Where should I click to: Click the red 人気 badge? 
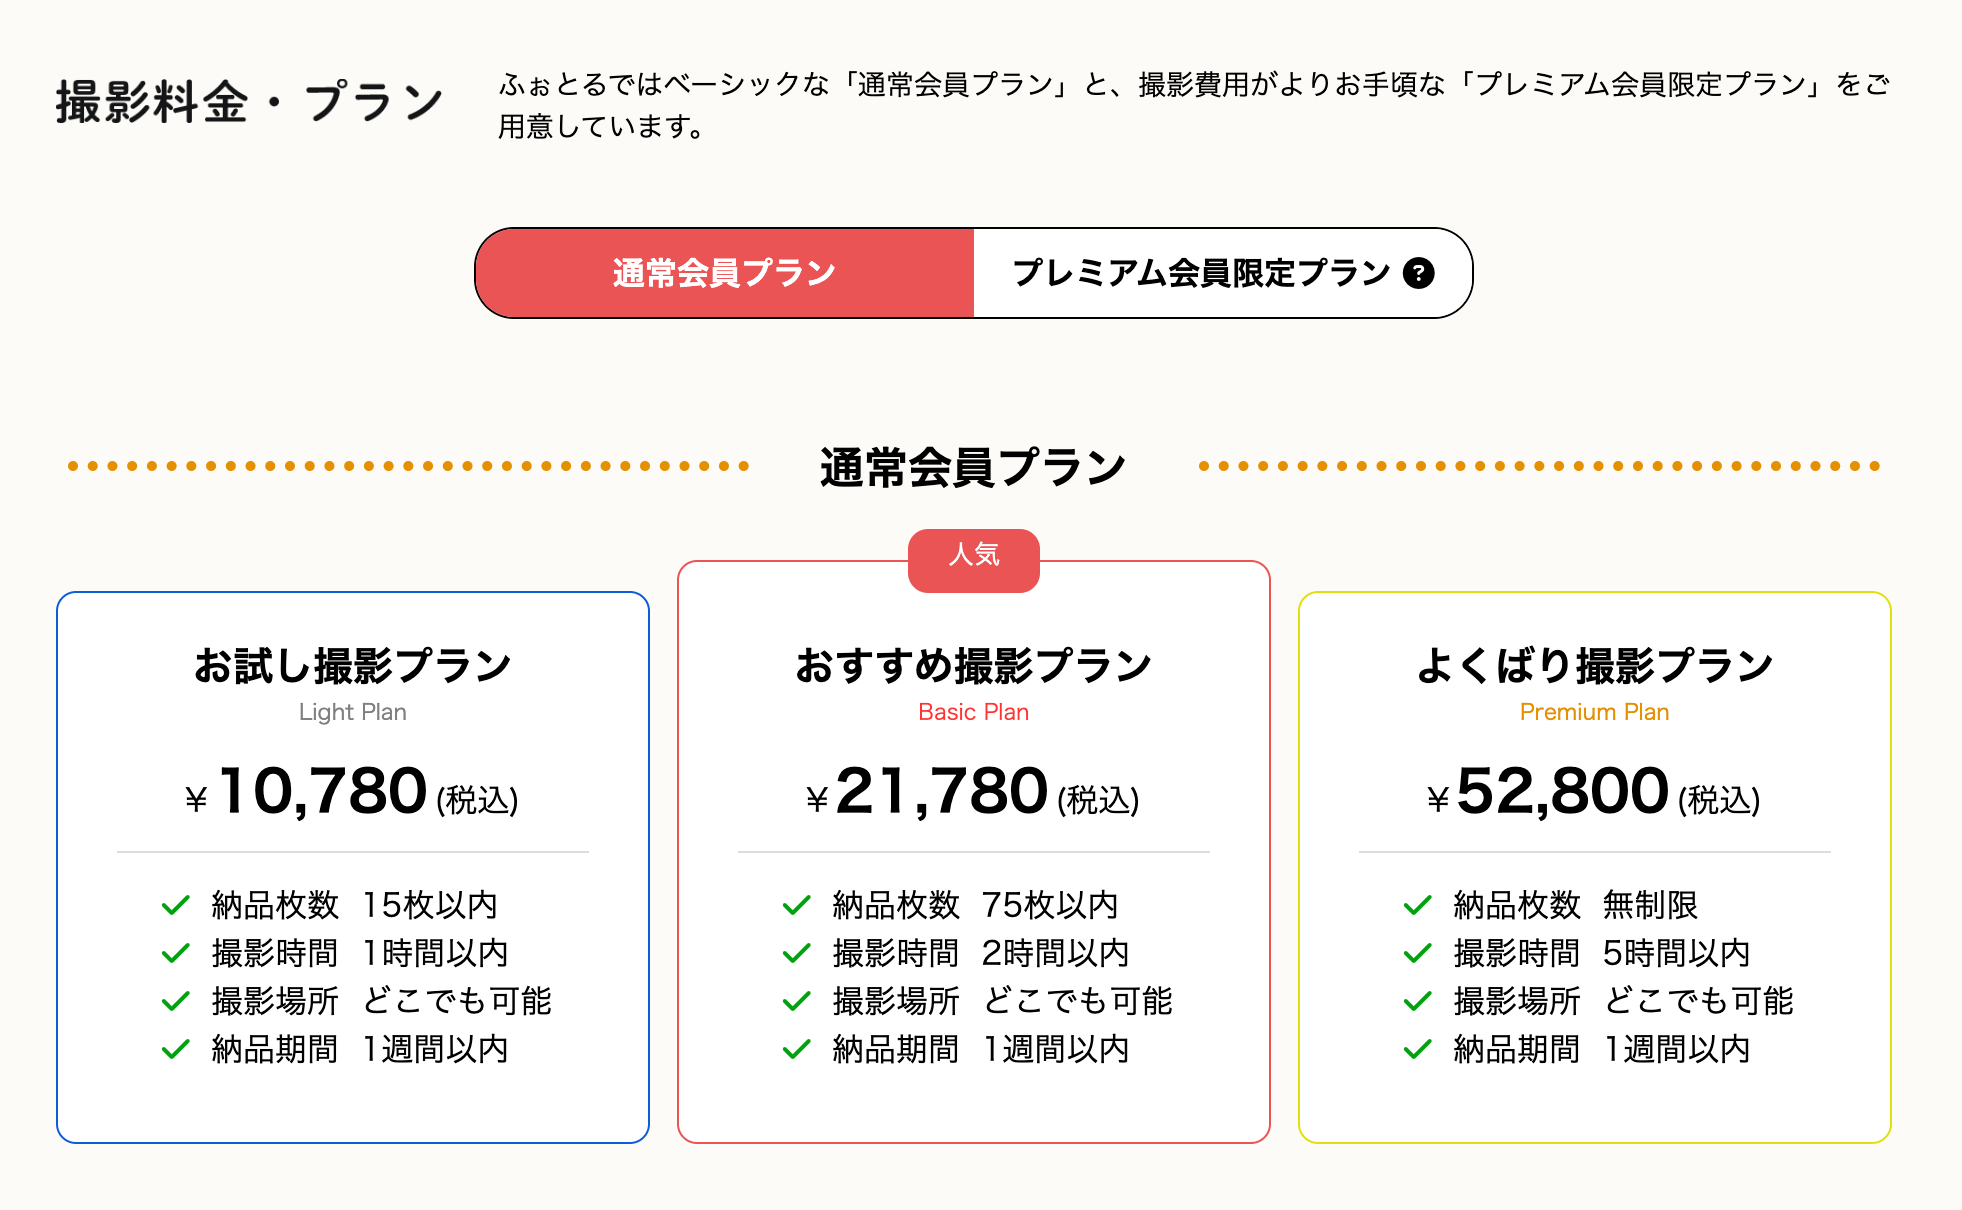point(974,556)
